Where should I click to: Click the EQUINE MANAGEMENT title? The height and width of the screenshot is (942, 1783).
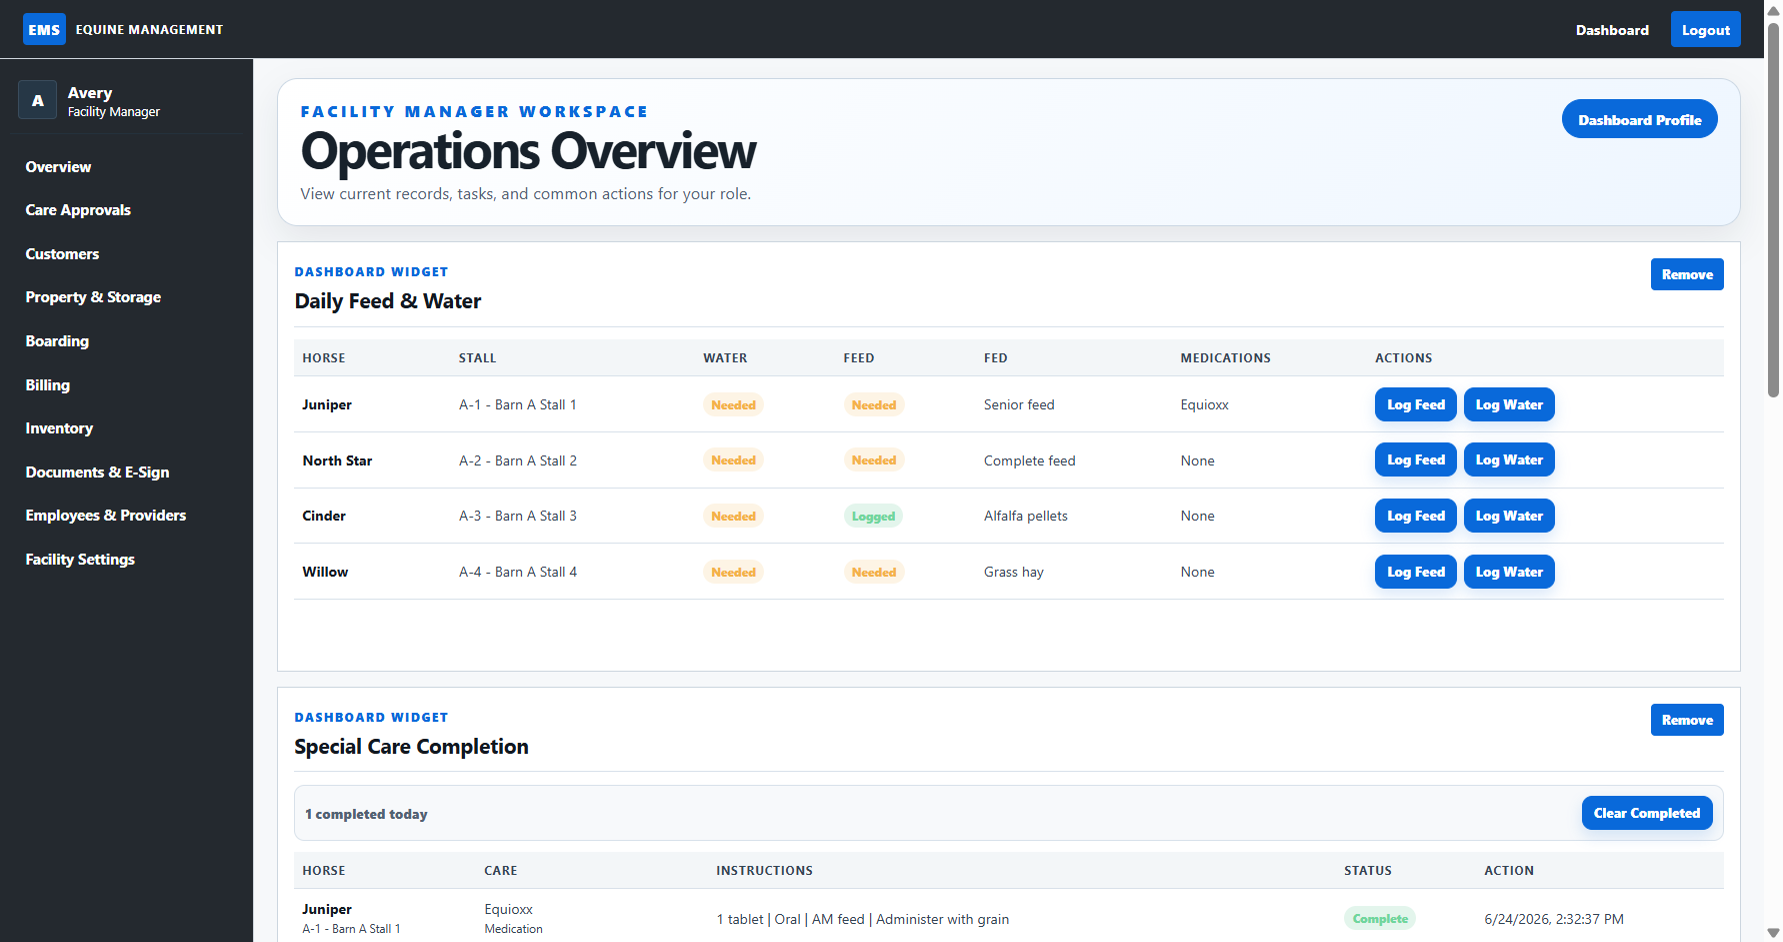point(149,30)
